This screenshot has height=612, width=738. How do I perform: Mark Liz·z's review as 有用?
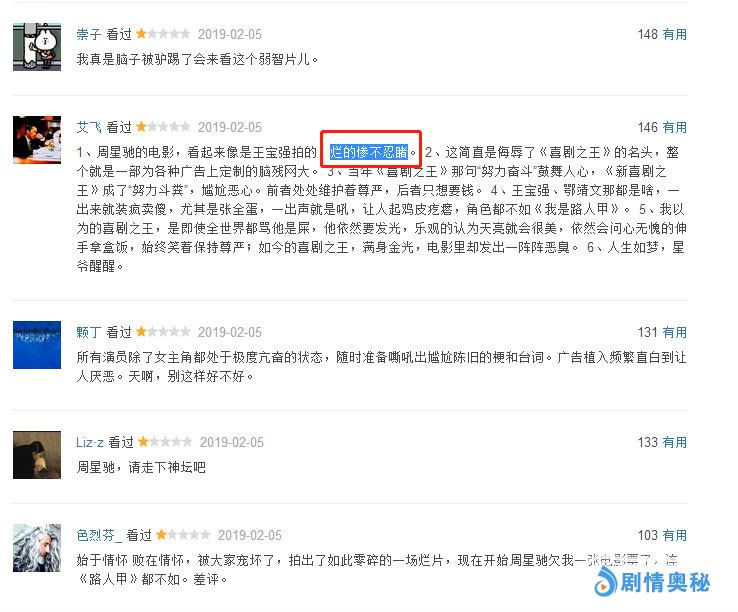tap(674, 443)
